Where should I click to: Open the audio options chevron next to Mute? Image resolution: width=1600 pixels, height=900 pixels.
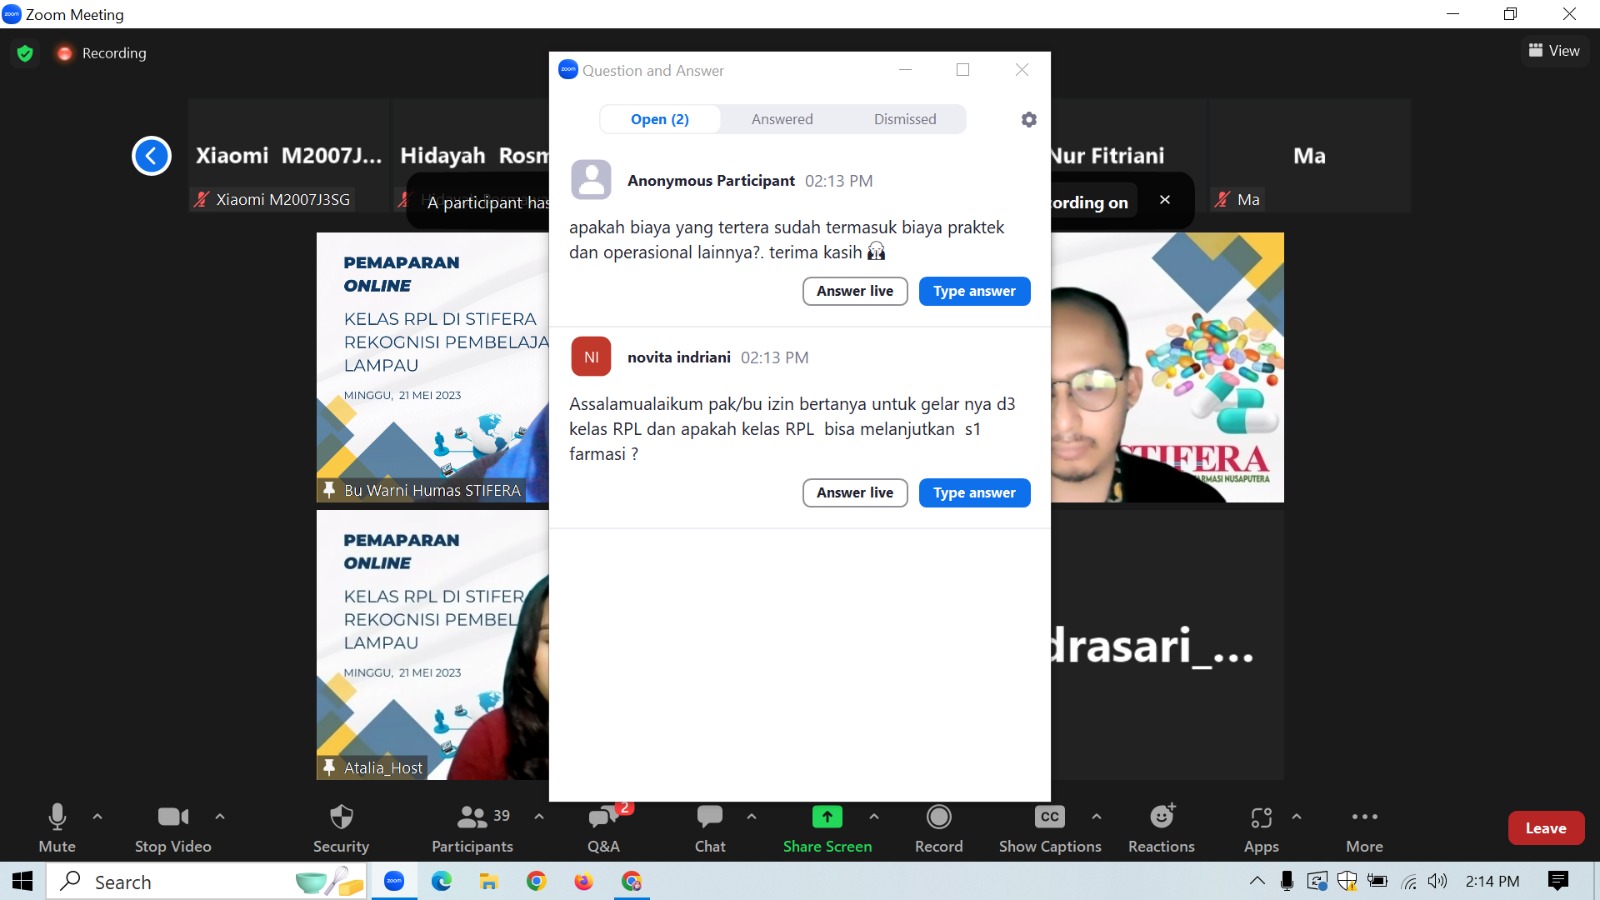[x=97, y=817]
